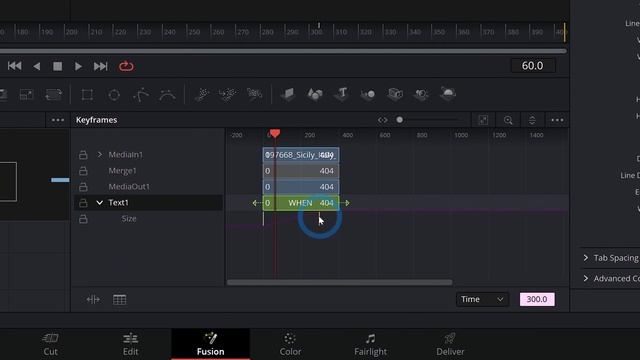640x360 pixels.
Task: Add a Merge 3D node
Action: (368, 94)
